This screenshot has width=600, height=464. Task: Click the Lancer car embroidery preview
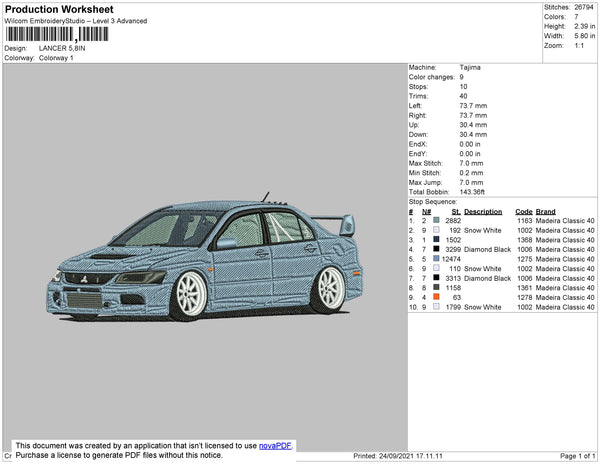[x=205, y=257]
